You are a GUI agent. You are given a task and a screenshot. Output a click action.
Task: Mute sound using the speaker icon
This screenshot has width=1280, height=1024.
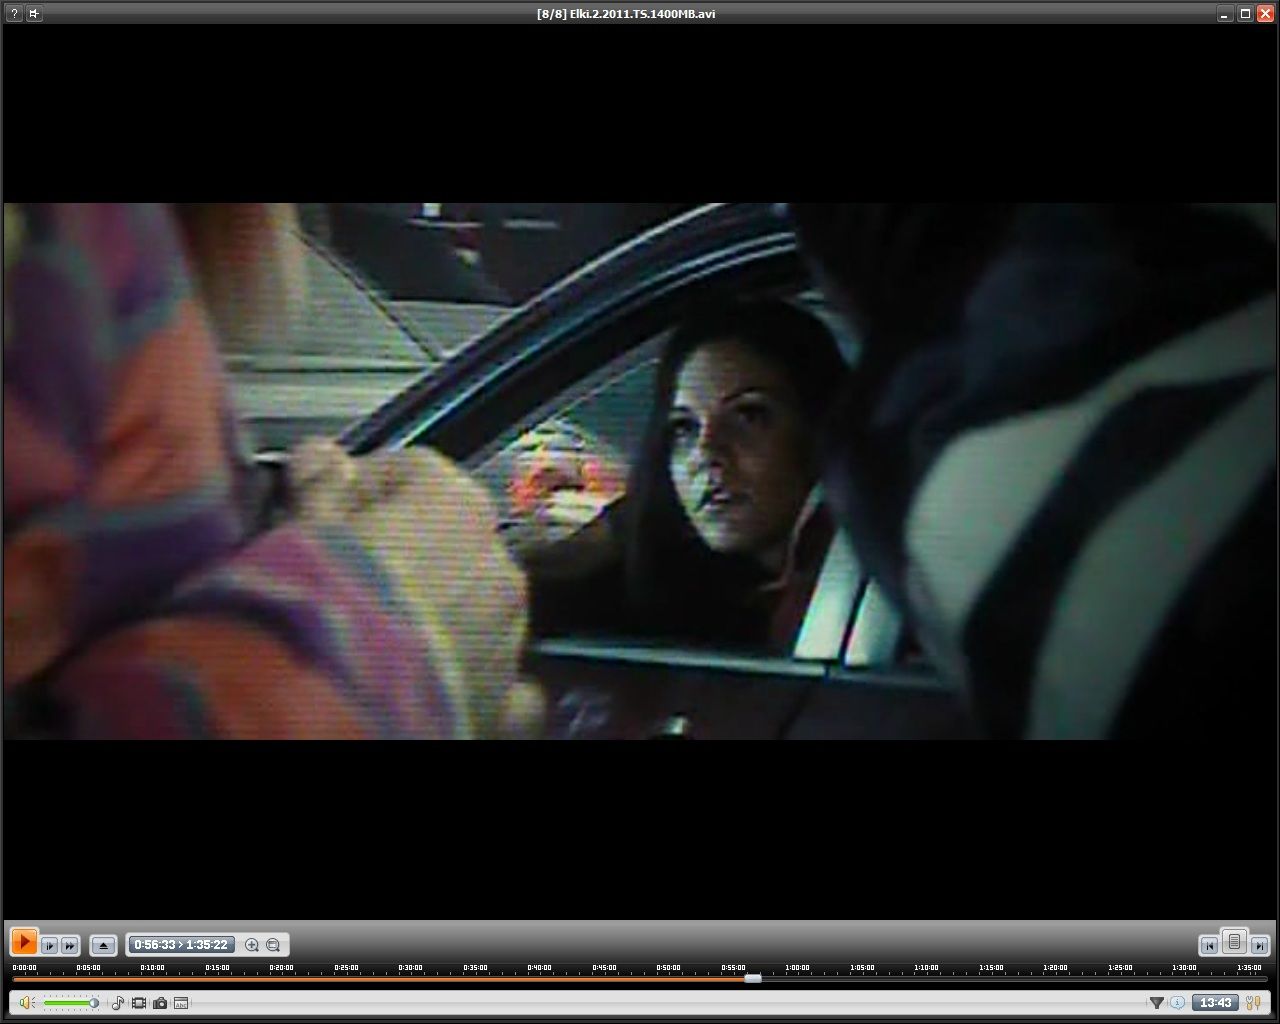click(26, 1003)
